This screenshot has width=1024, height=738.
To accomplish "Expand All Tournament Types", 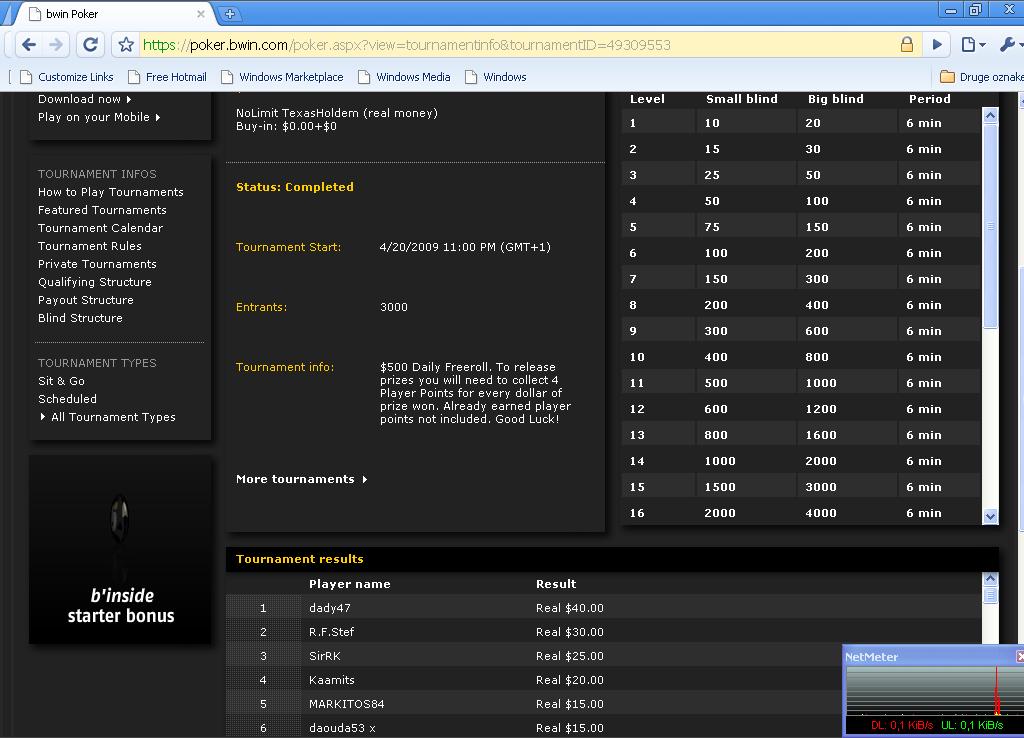I will pos(108,417).
